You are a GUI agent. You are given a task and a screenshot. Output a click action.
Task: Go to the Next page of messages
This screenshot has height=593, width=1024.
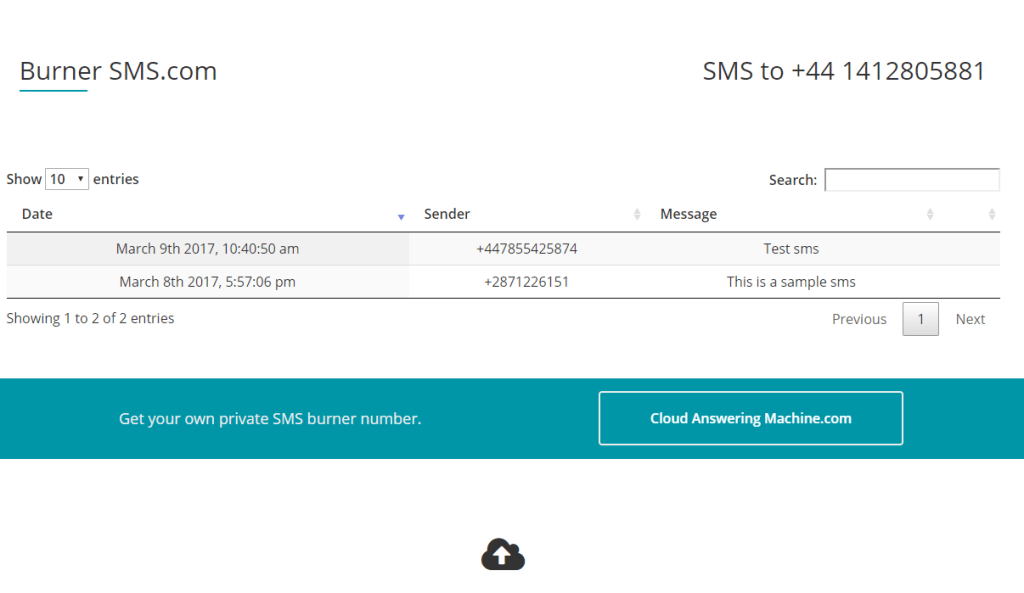[970, 318]
